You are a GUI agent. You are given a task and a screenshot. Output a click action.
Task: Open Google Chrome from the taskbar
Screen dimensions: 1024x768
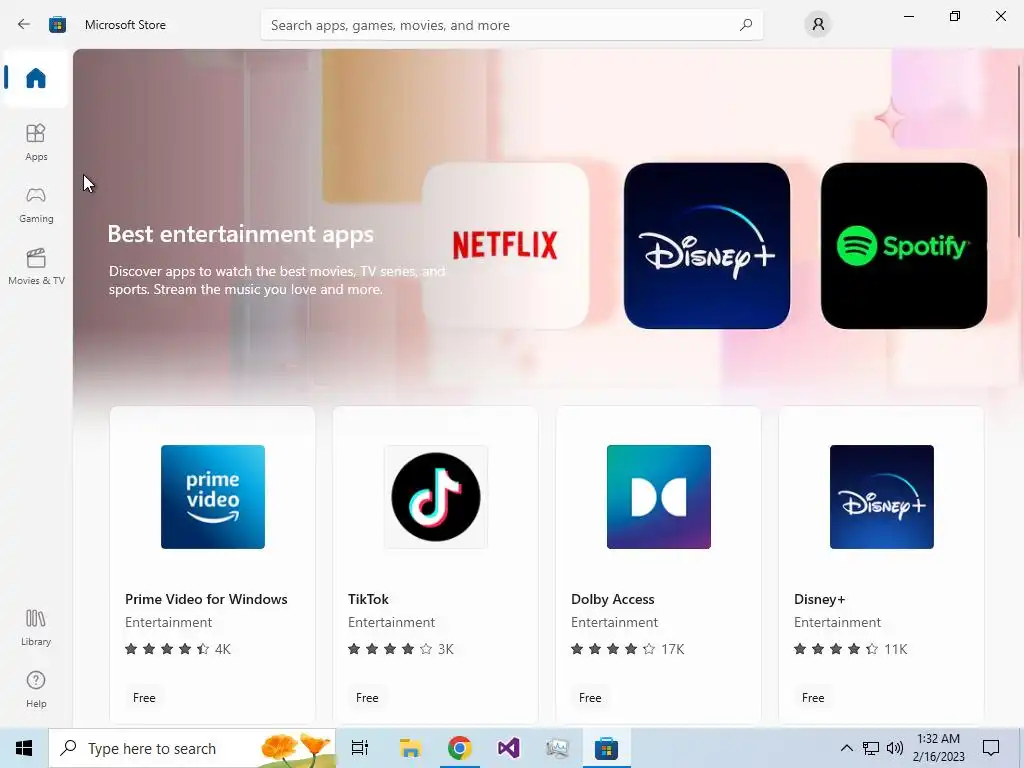pos(460,748)
